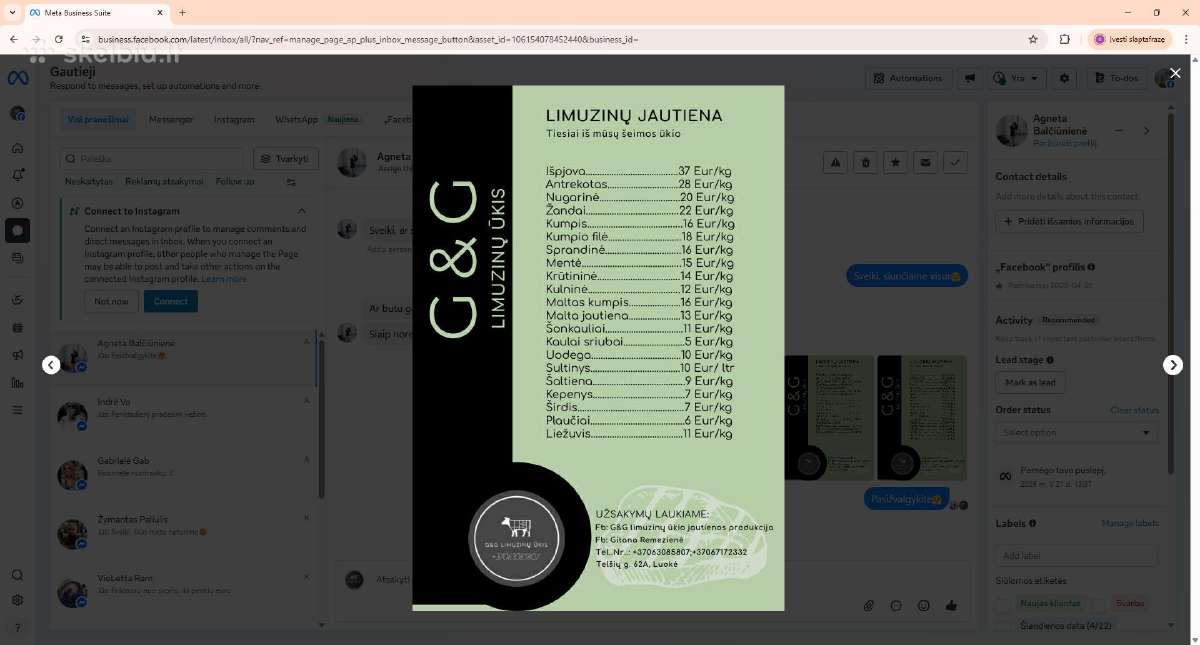Filter by Neskaitytas
This screenshot has width=1200, height=645.
click(89, 182)
